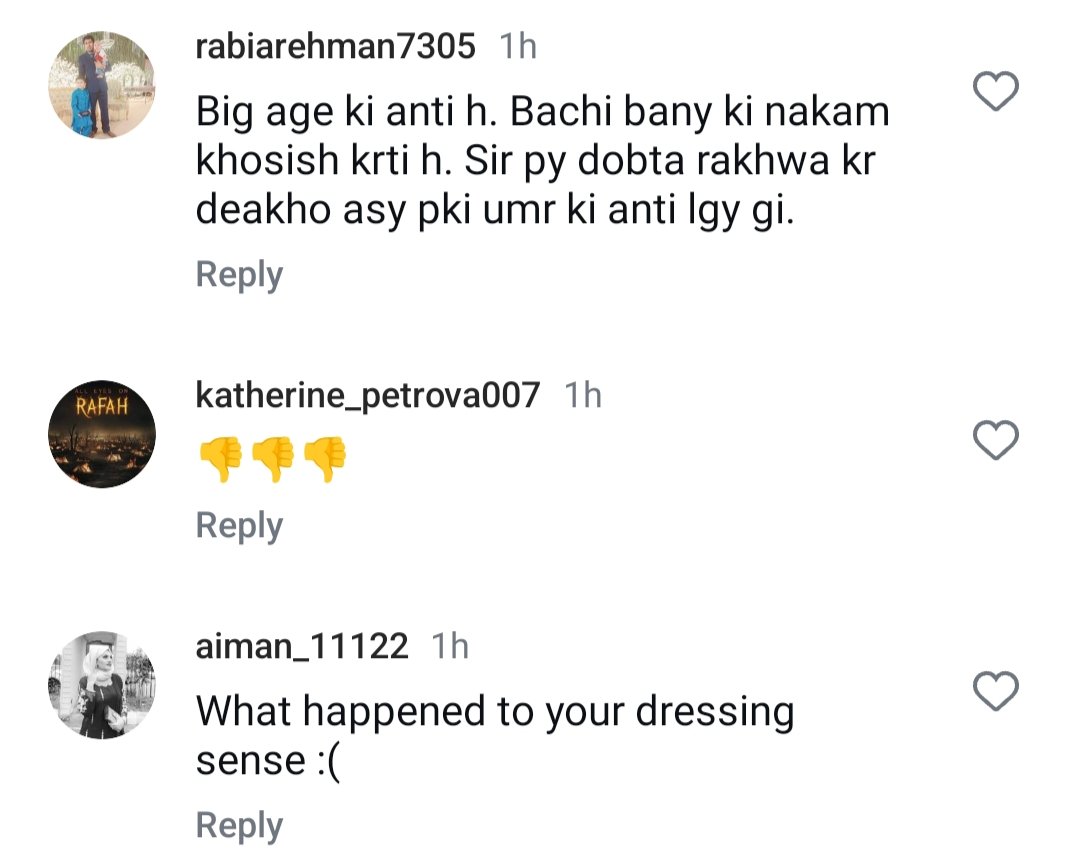
Task: Click the 1h timestamp beside aiman_11122
Action: coord(449,647)
